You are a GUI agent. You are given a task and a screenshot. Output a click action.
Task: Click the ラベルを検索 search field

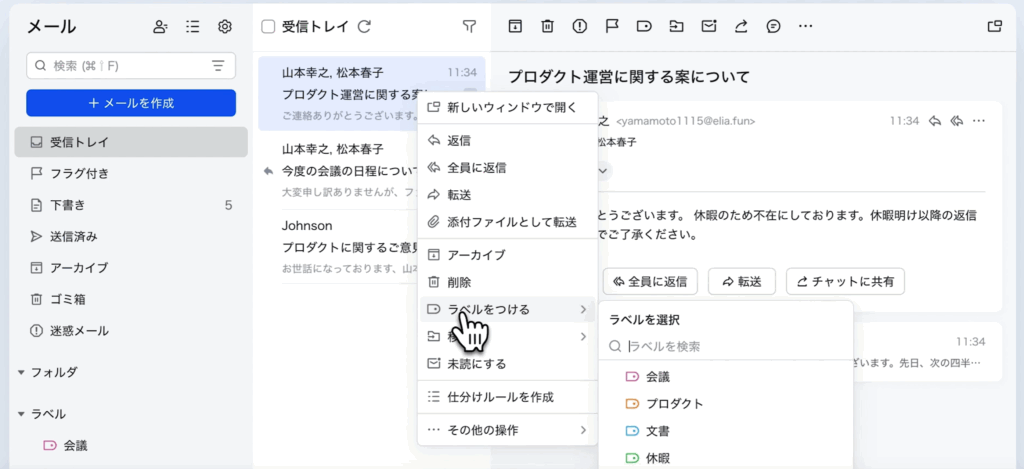pyautogui.click(x=730, y=346)
